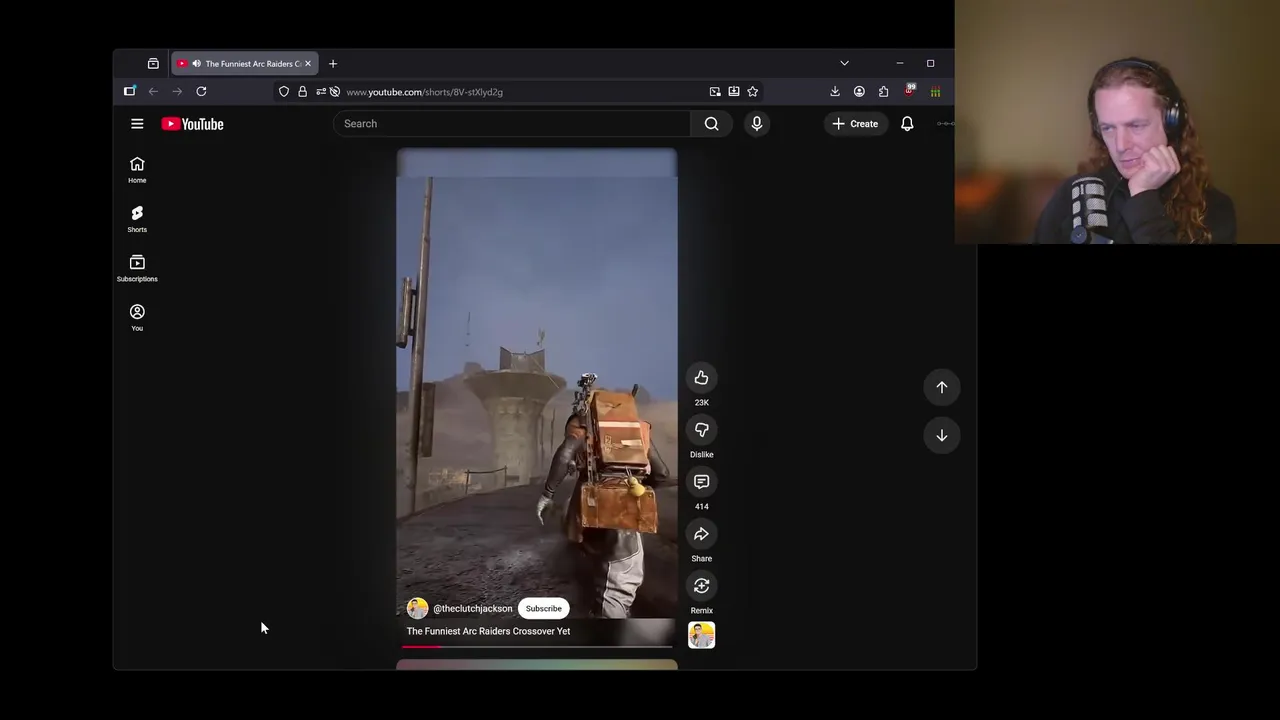
Task: Open Subscriptions in the YouTube sidebar
Action: 137,268
